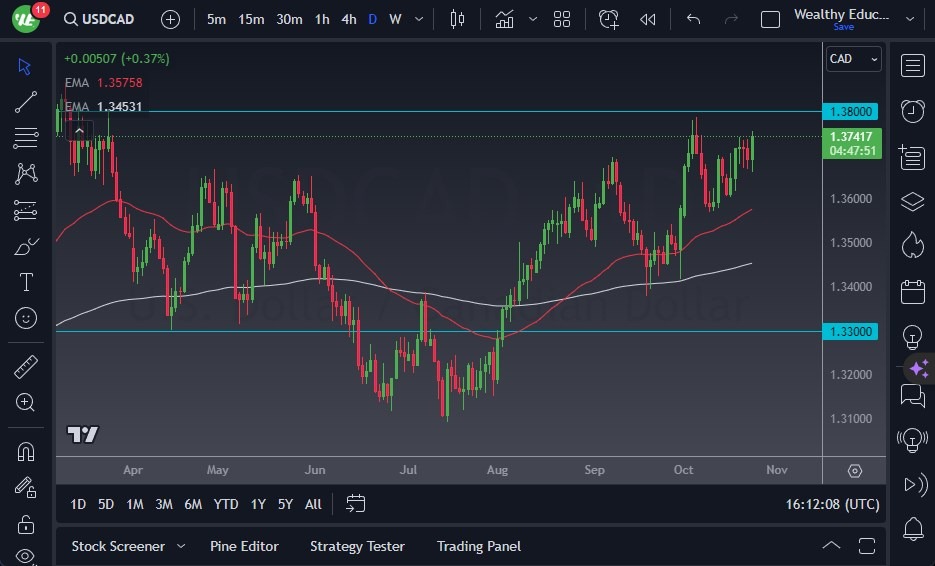This screenshot has width=935, height=566.
Task: Open the alerts alarm clock panel
Action: (x=912, y=111)
